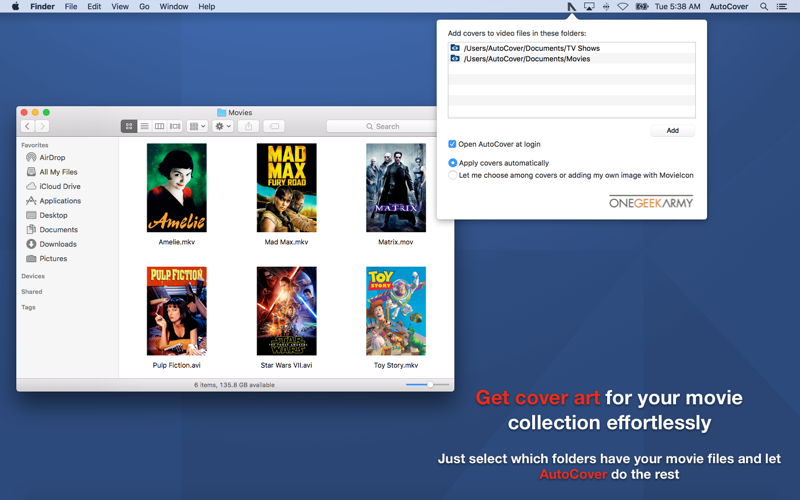Toggle Open AutoCover at login checkbox

pyautogui.click(x=452, y=144)
